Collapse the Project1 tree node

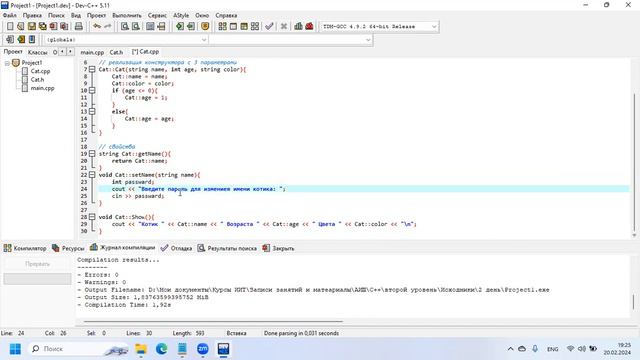pos(7,63)
